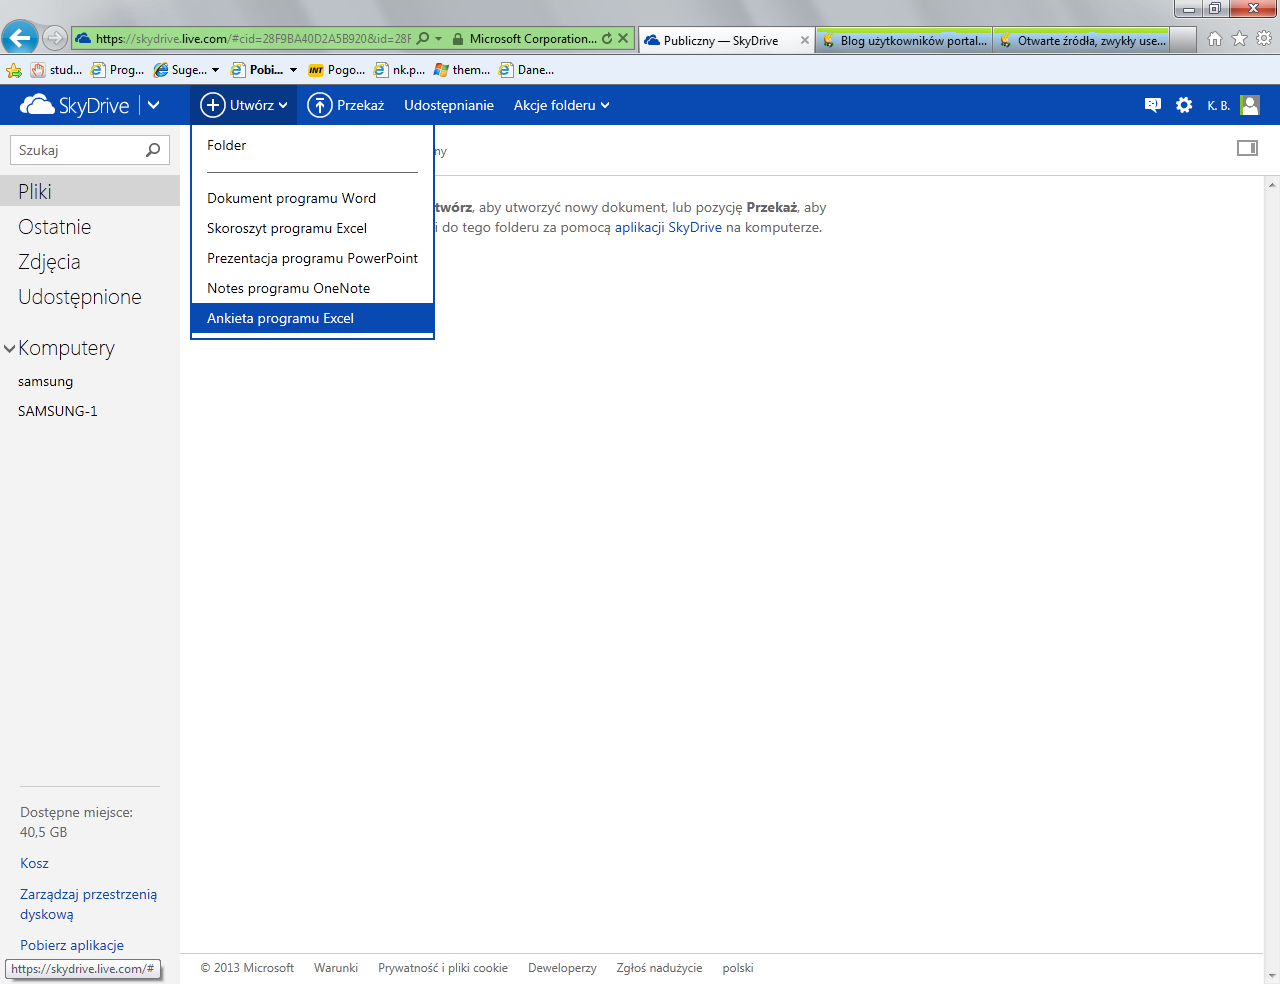The width and height of the screenshot is (1280, 984).
Task: Click Zarządzaj przestrzenią dyskową link
Action: tap(88, 904)
